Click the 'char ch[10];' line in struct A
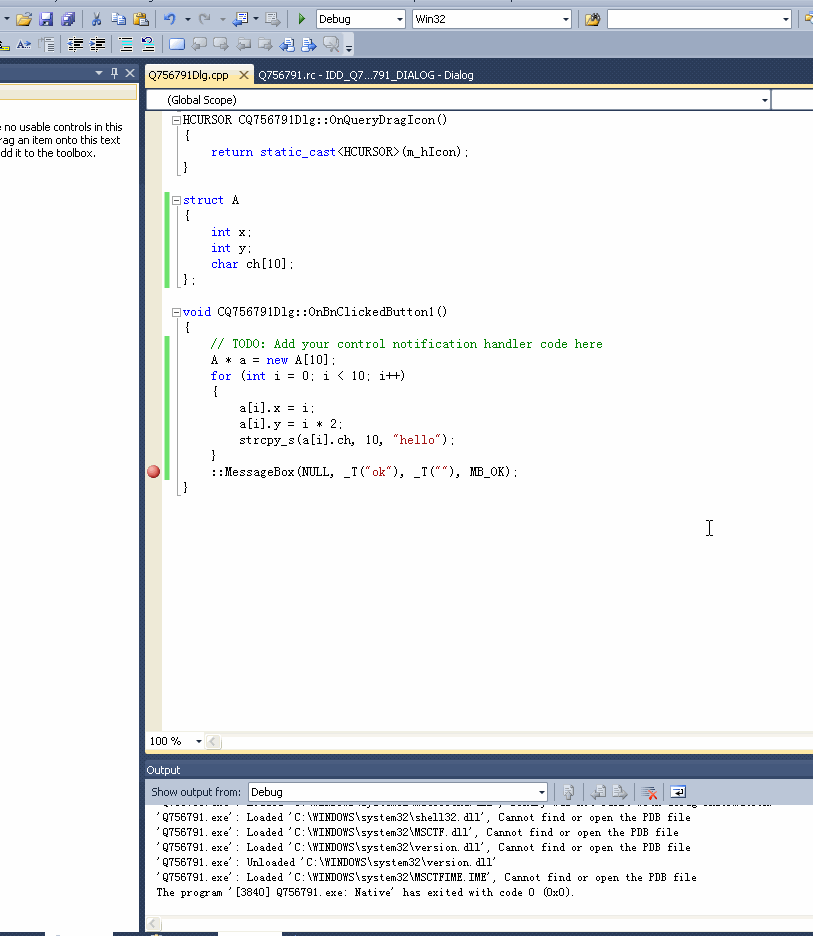 pos(252,264)
